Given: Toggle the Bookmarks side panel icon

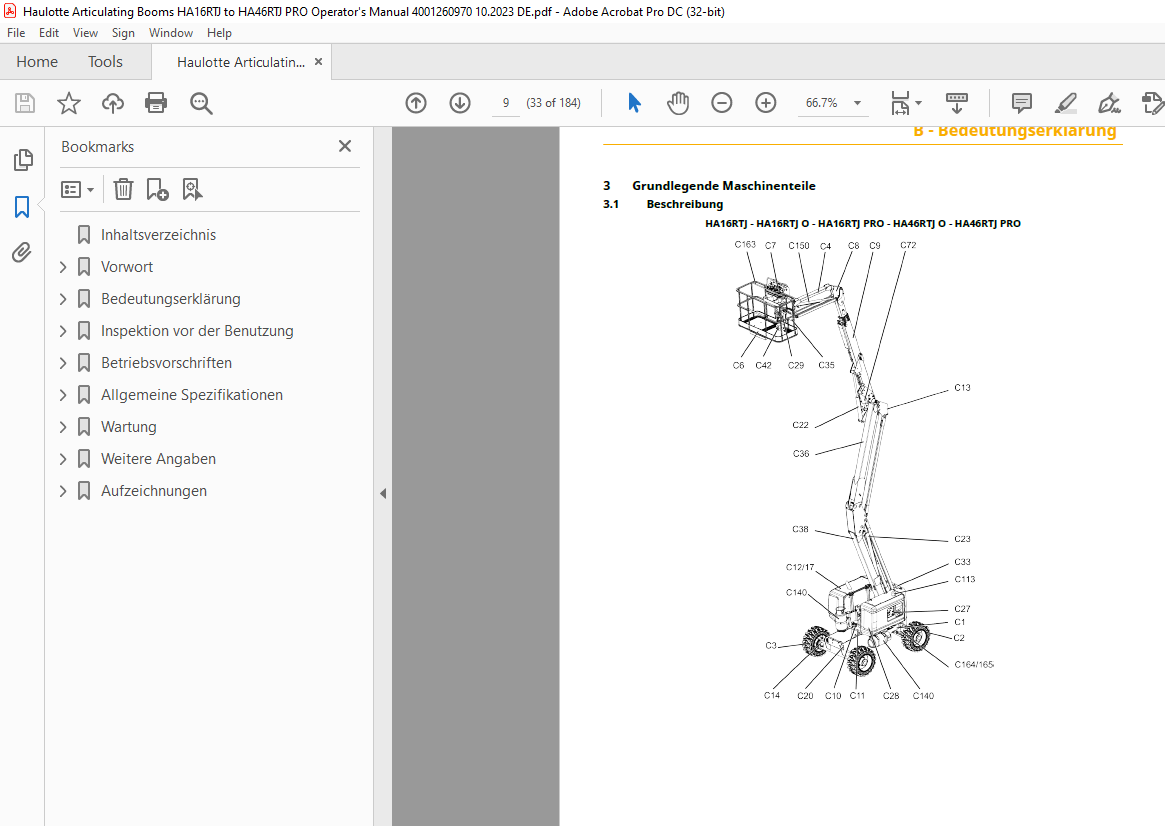Looking at the screenshot, I should 22,206.
